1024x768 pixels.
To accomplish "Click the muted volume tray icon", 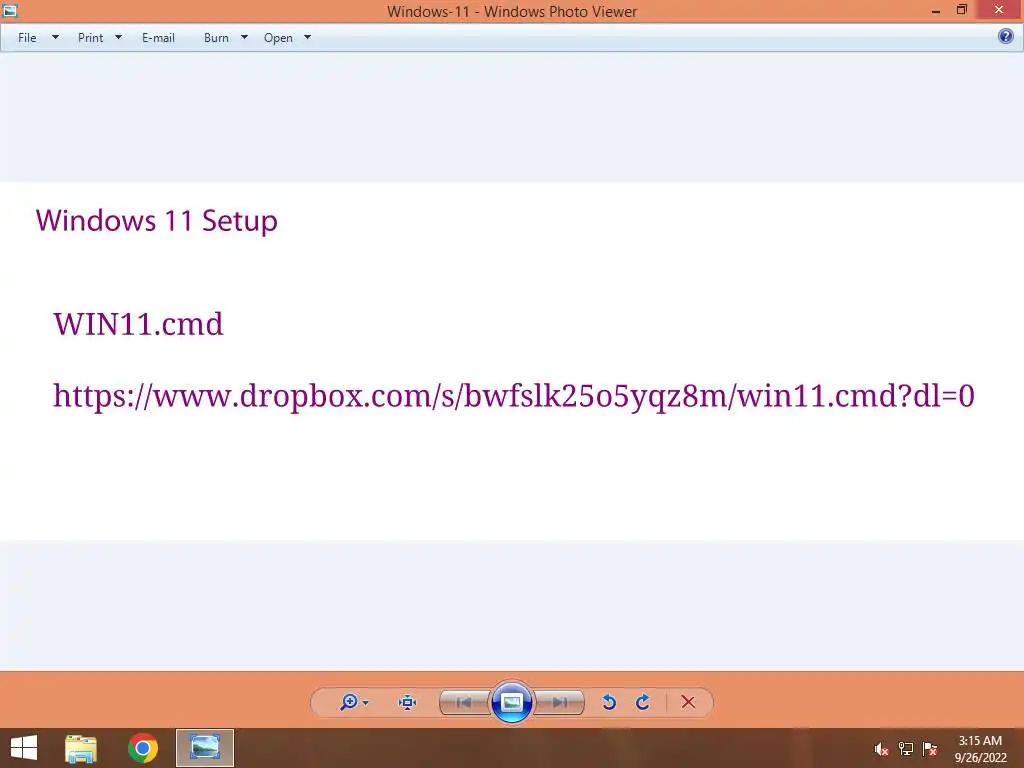I will tap(882, 749).
